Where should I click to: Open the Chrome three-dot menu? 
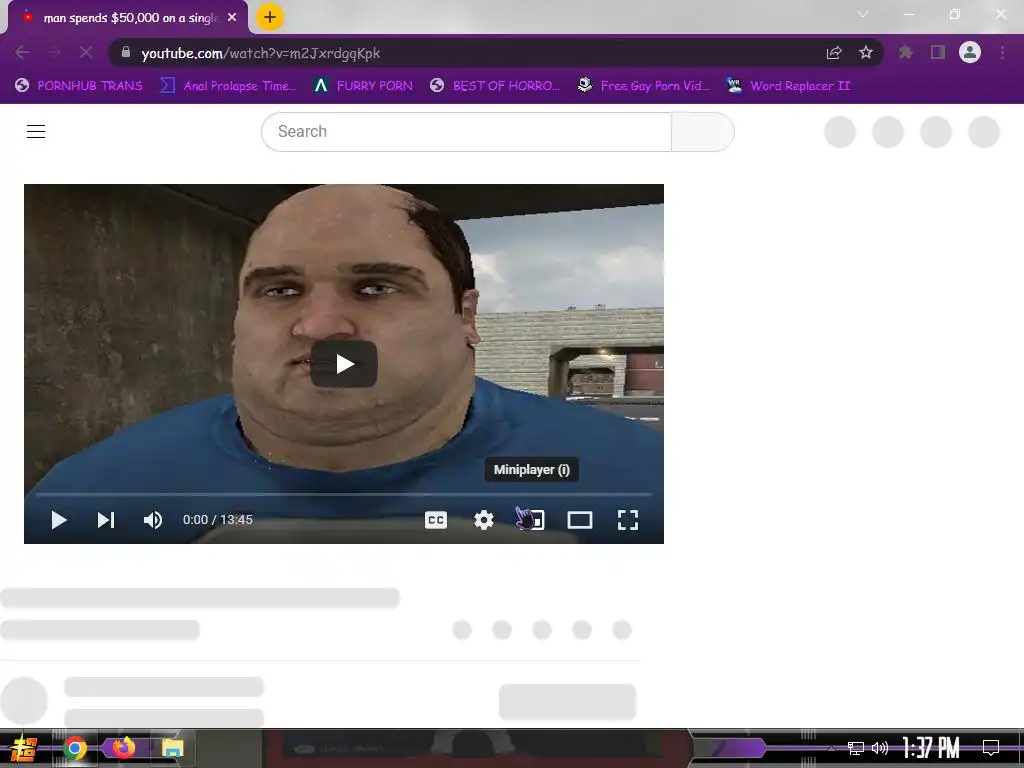(x=1002, y=52)
